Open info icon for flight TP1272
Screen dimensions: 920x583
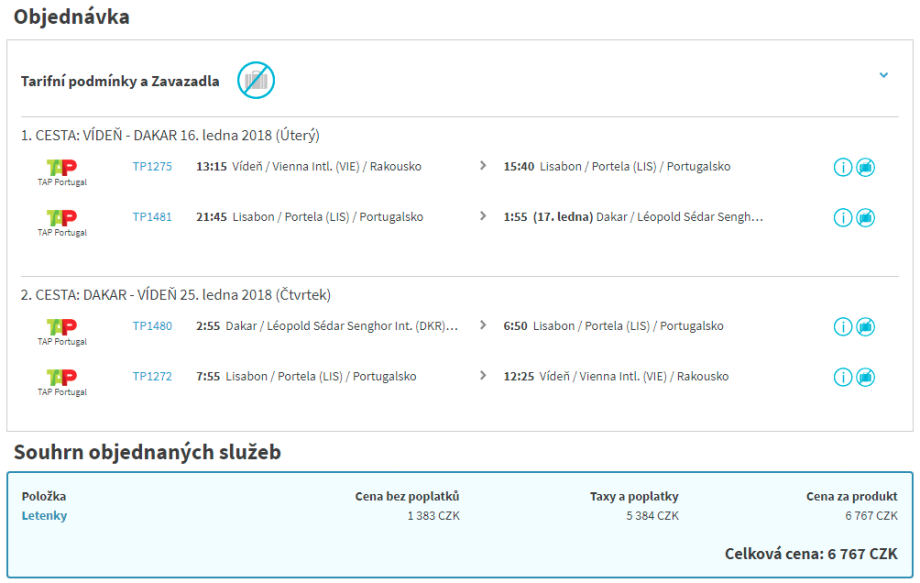coord(842,377)
